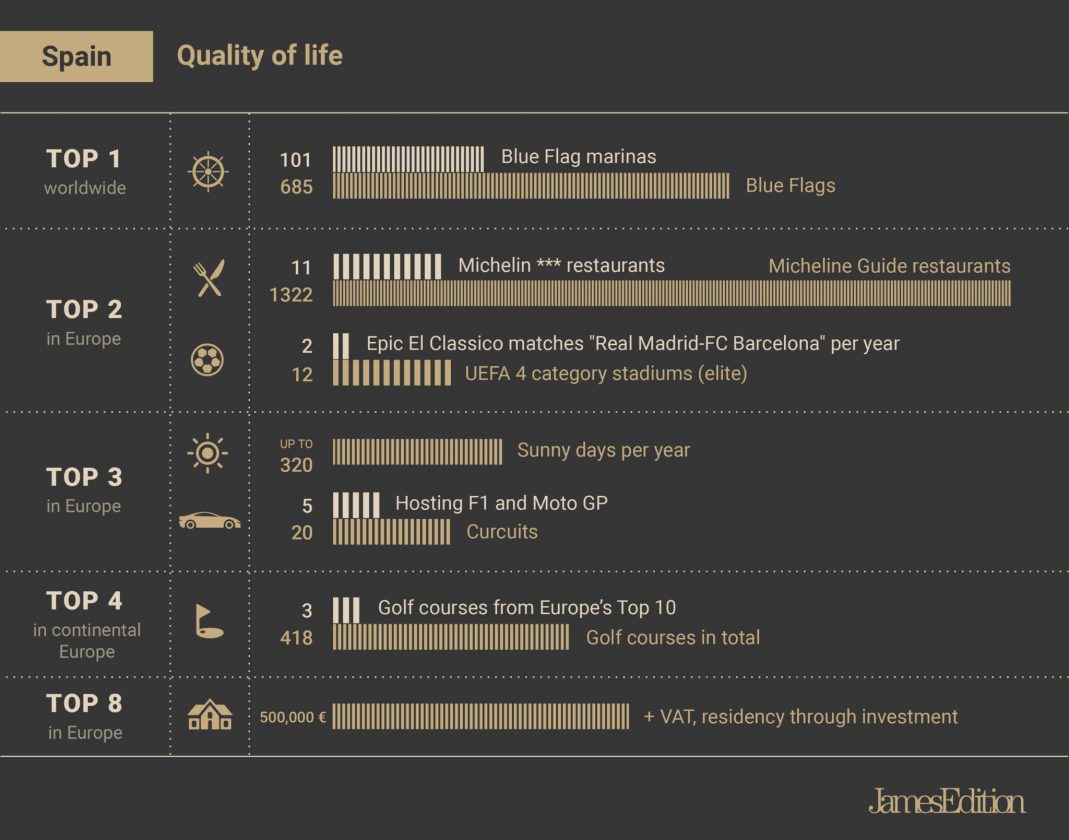The height and width of the screenshot is (840, 1069).
Task: Click the JamesEdition logo
Action: (946, 801)
